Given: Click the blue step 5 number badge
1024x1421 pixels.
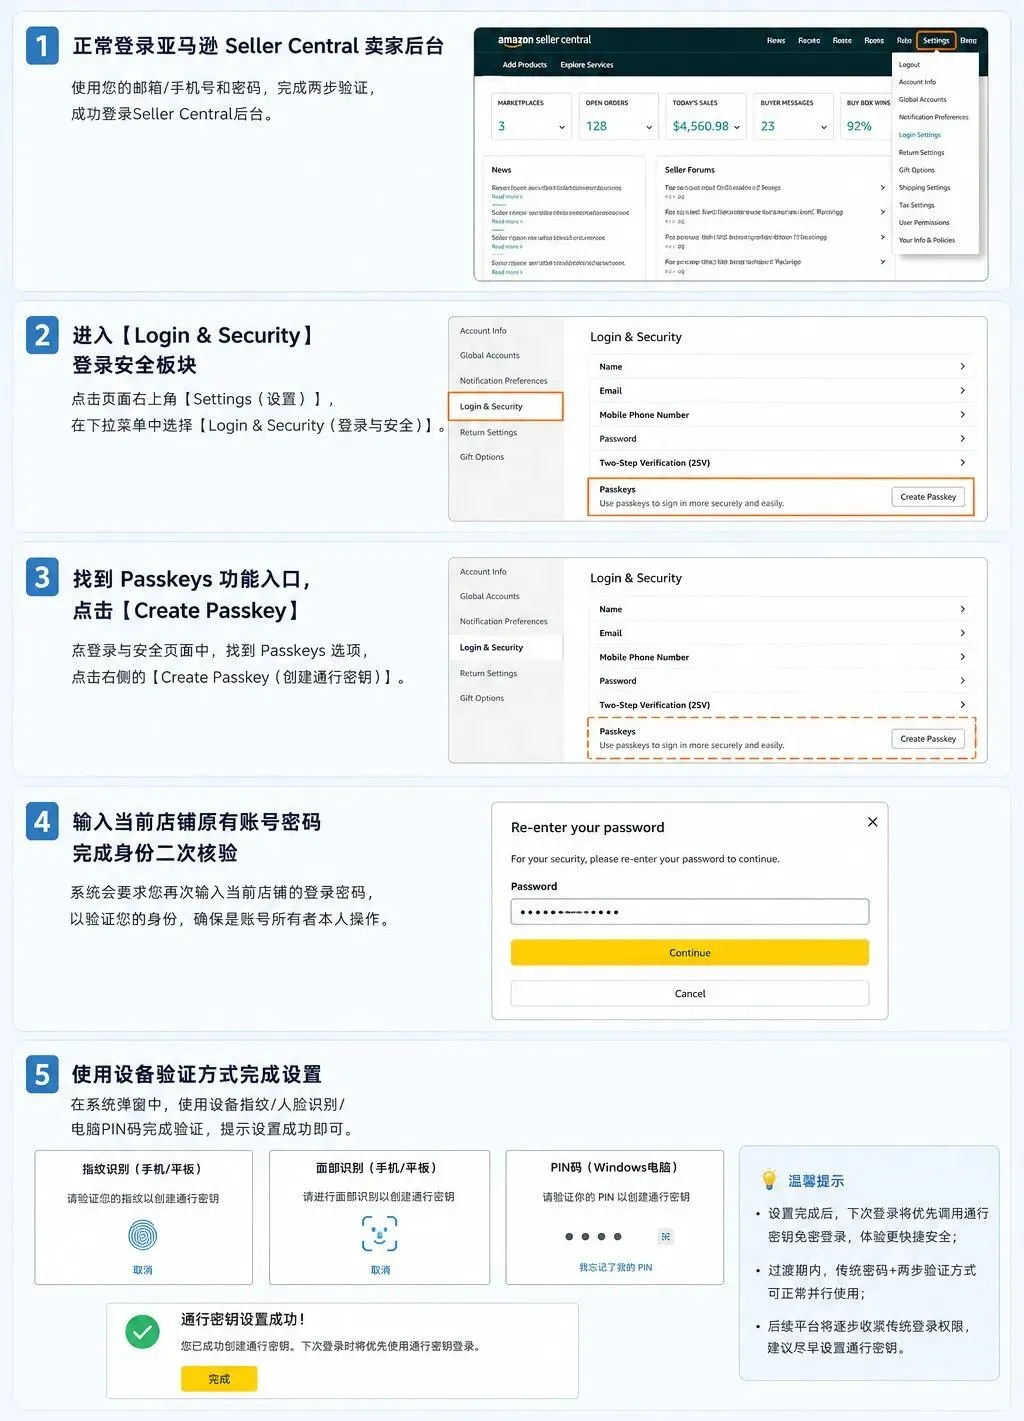Looking at the screenshot, I should (x=42, y=1075).
